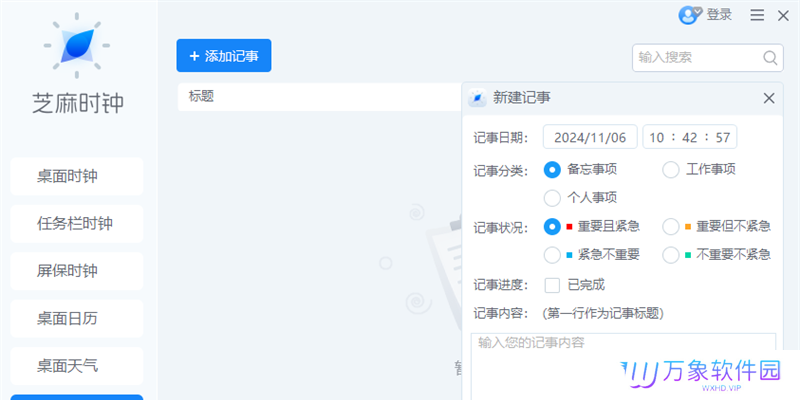The image size is (800, 400).
Task: Open the hamburger menu icon
Action: [757, 15]
